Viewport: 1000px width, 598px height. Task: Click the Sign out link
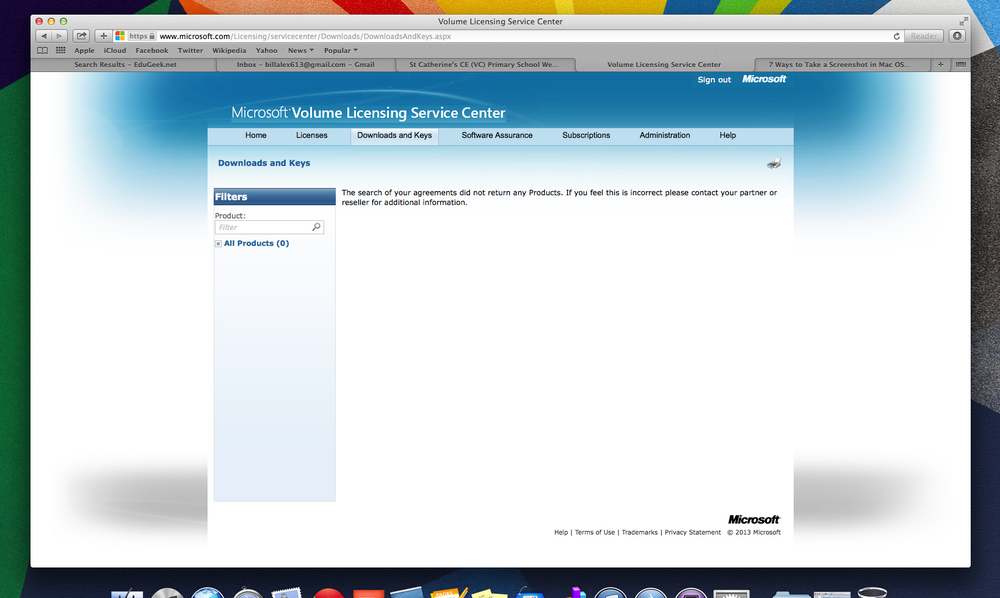pyautogui.click(x=714, y=80)
